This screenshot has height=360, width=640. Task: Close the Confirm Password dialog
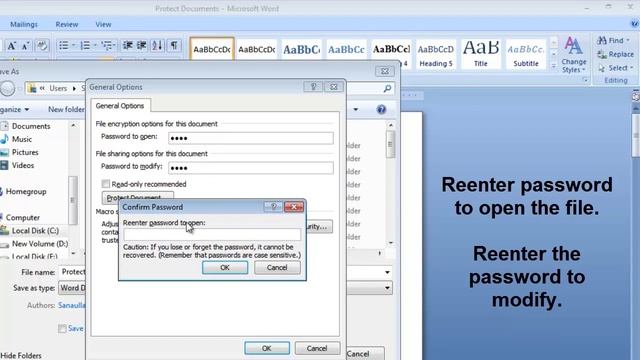(293, 207)
